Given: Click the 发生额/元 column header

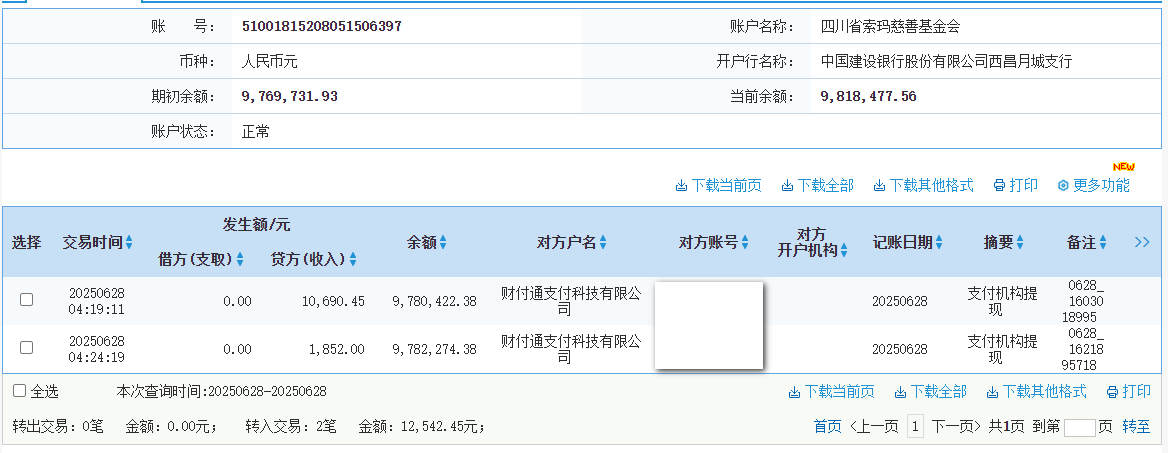Looking at the screenshot, I should (256, 224).
